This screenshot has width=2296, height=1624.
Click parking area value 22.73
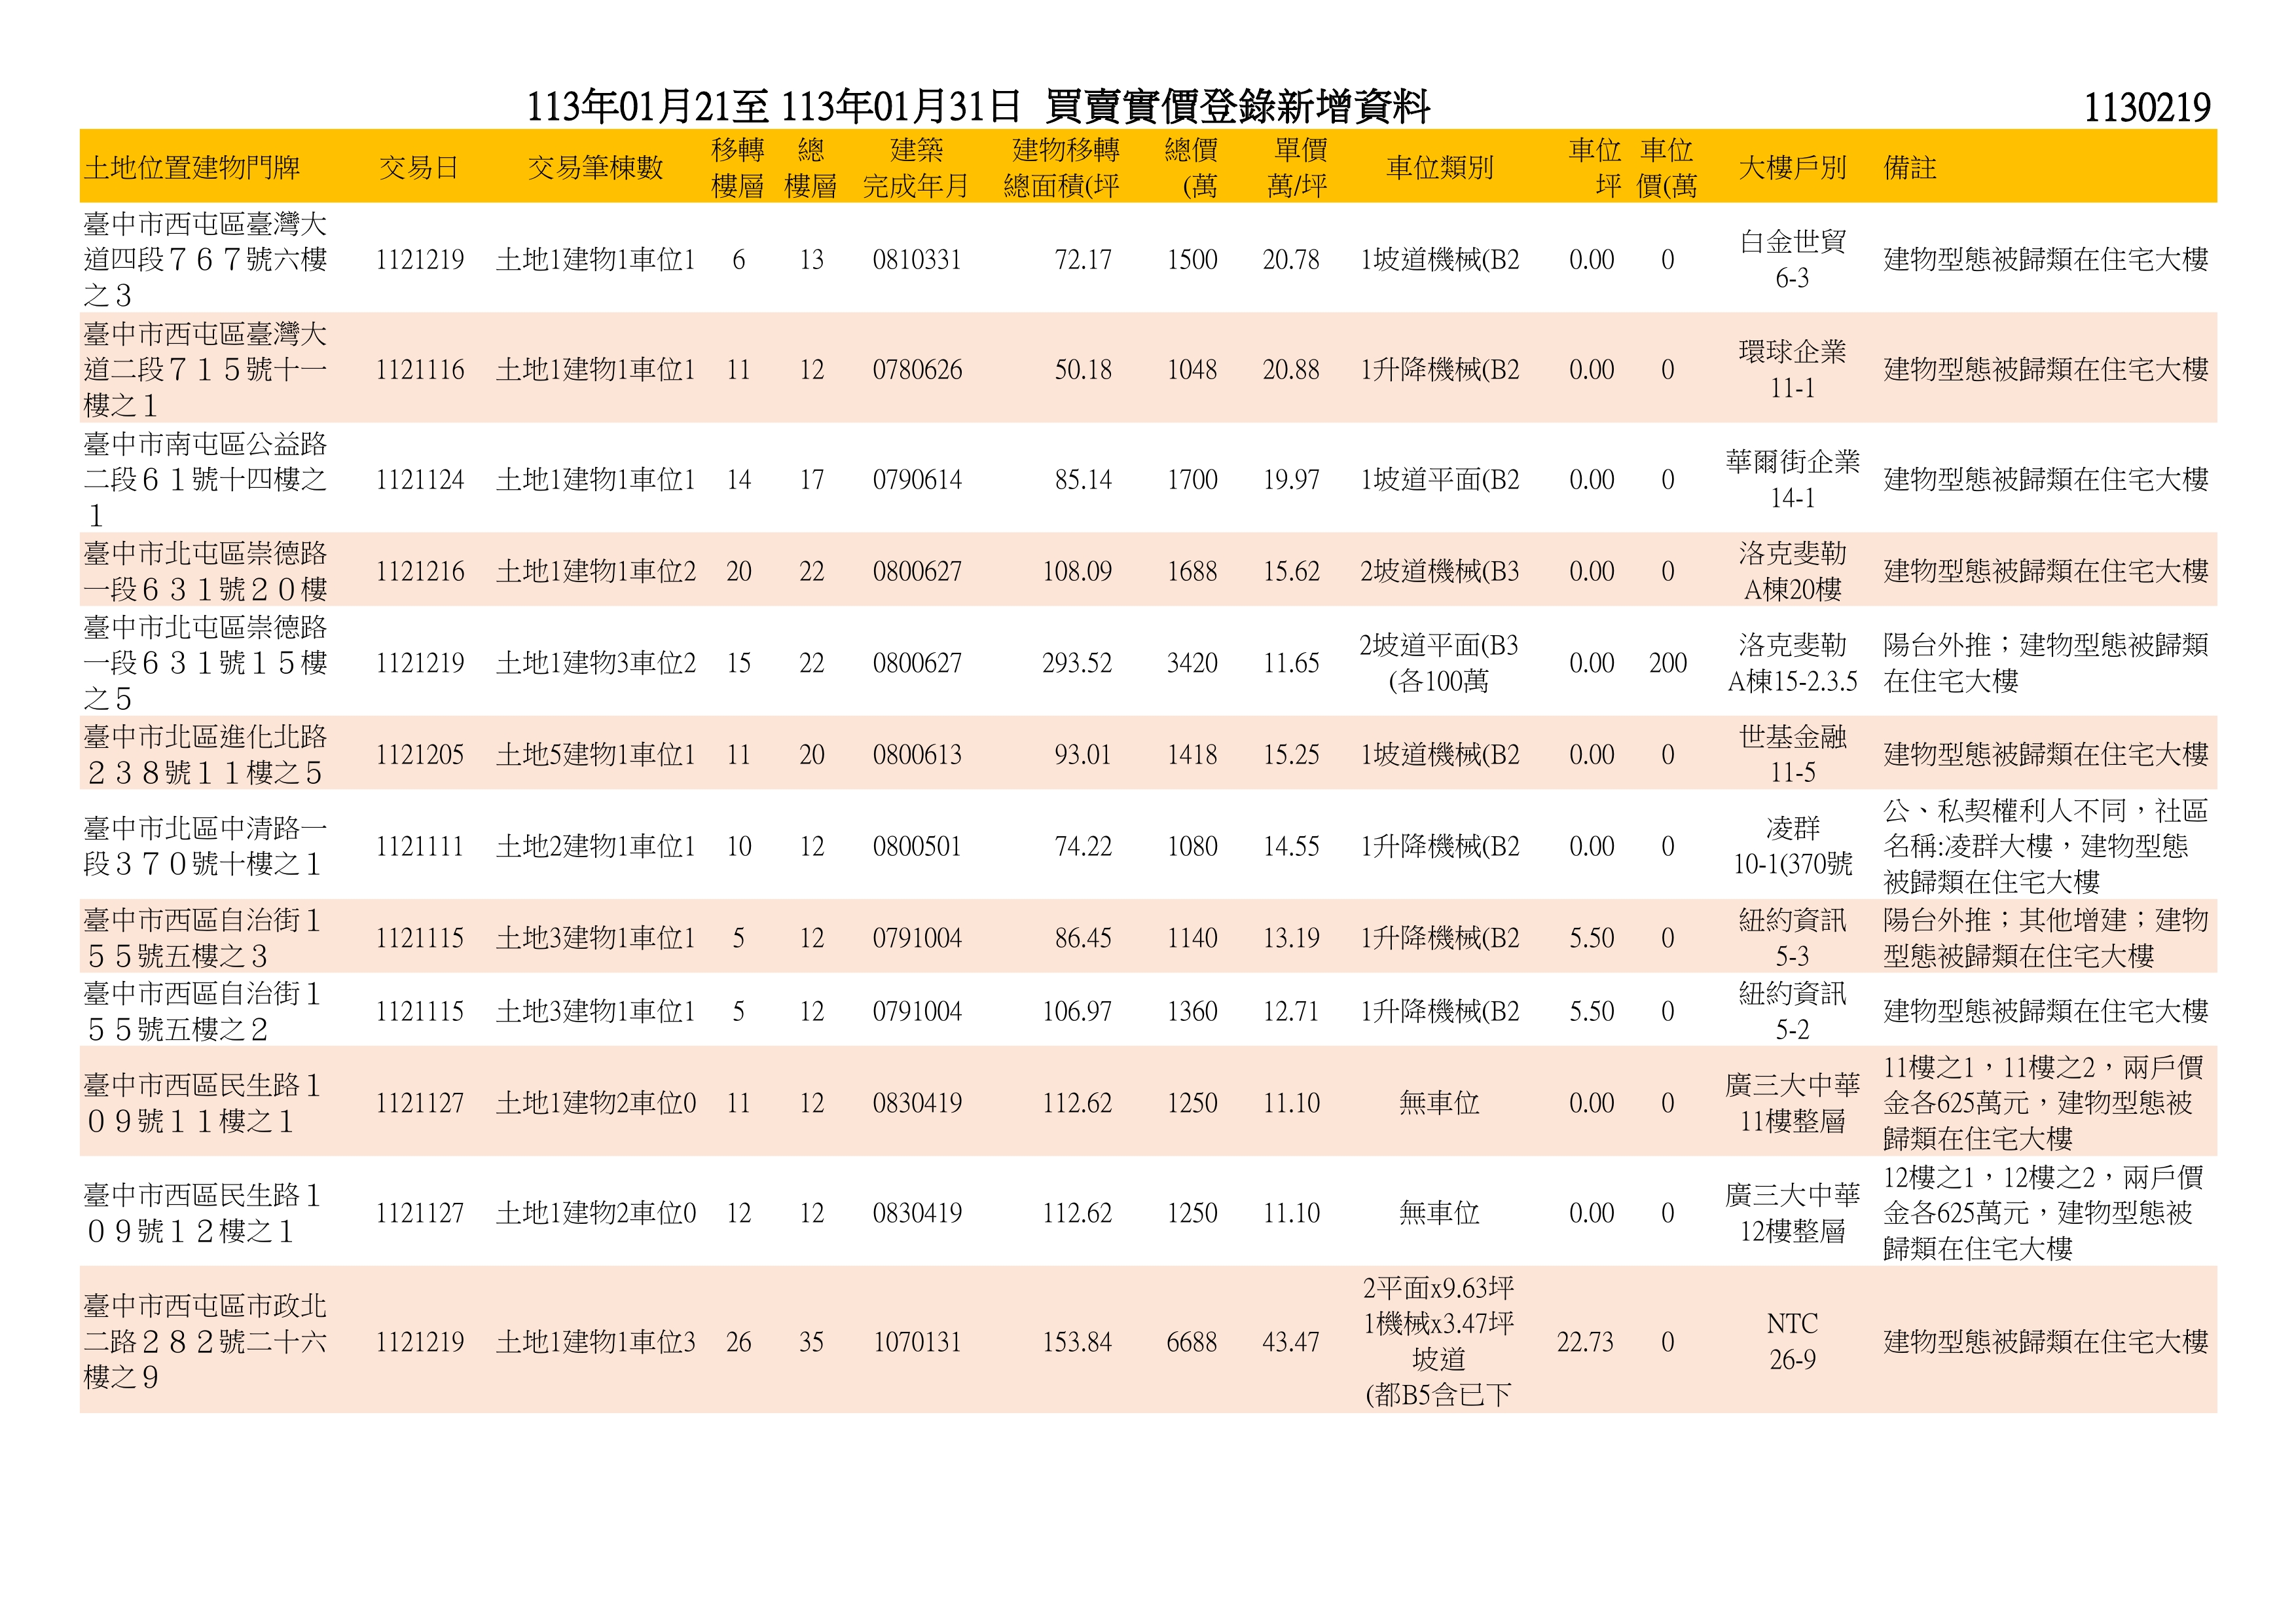pos(1585,1342)
